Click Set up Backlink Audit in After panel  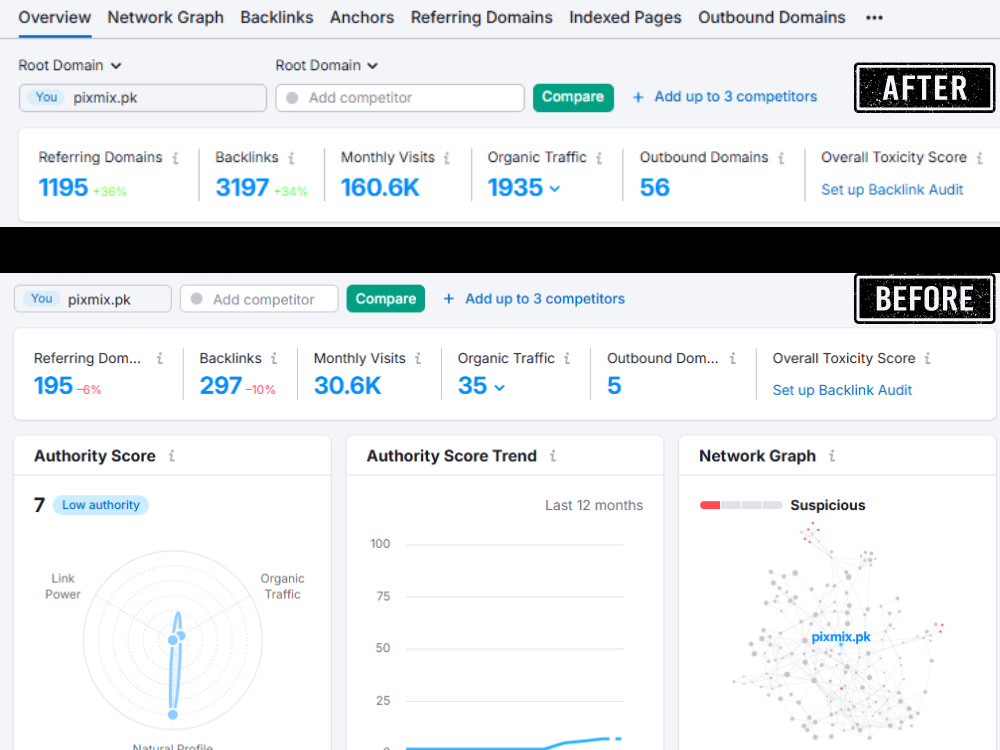(892, 189)
